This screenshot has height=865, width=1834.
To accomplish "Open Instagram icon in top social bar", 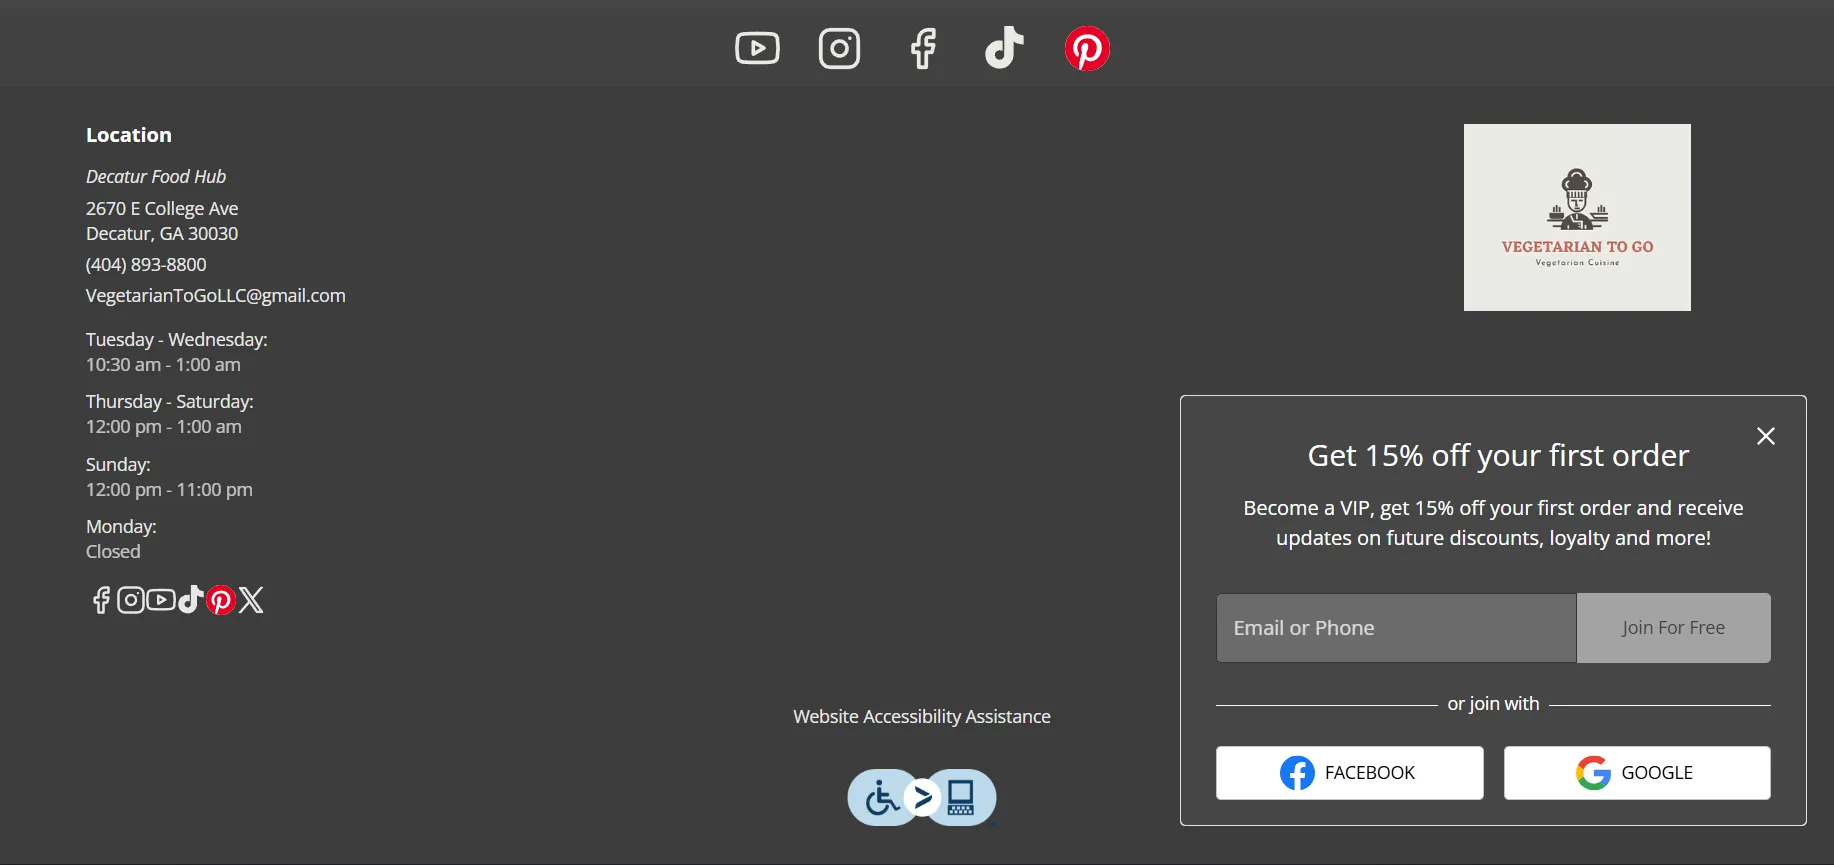I will 839,48.
